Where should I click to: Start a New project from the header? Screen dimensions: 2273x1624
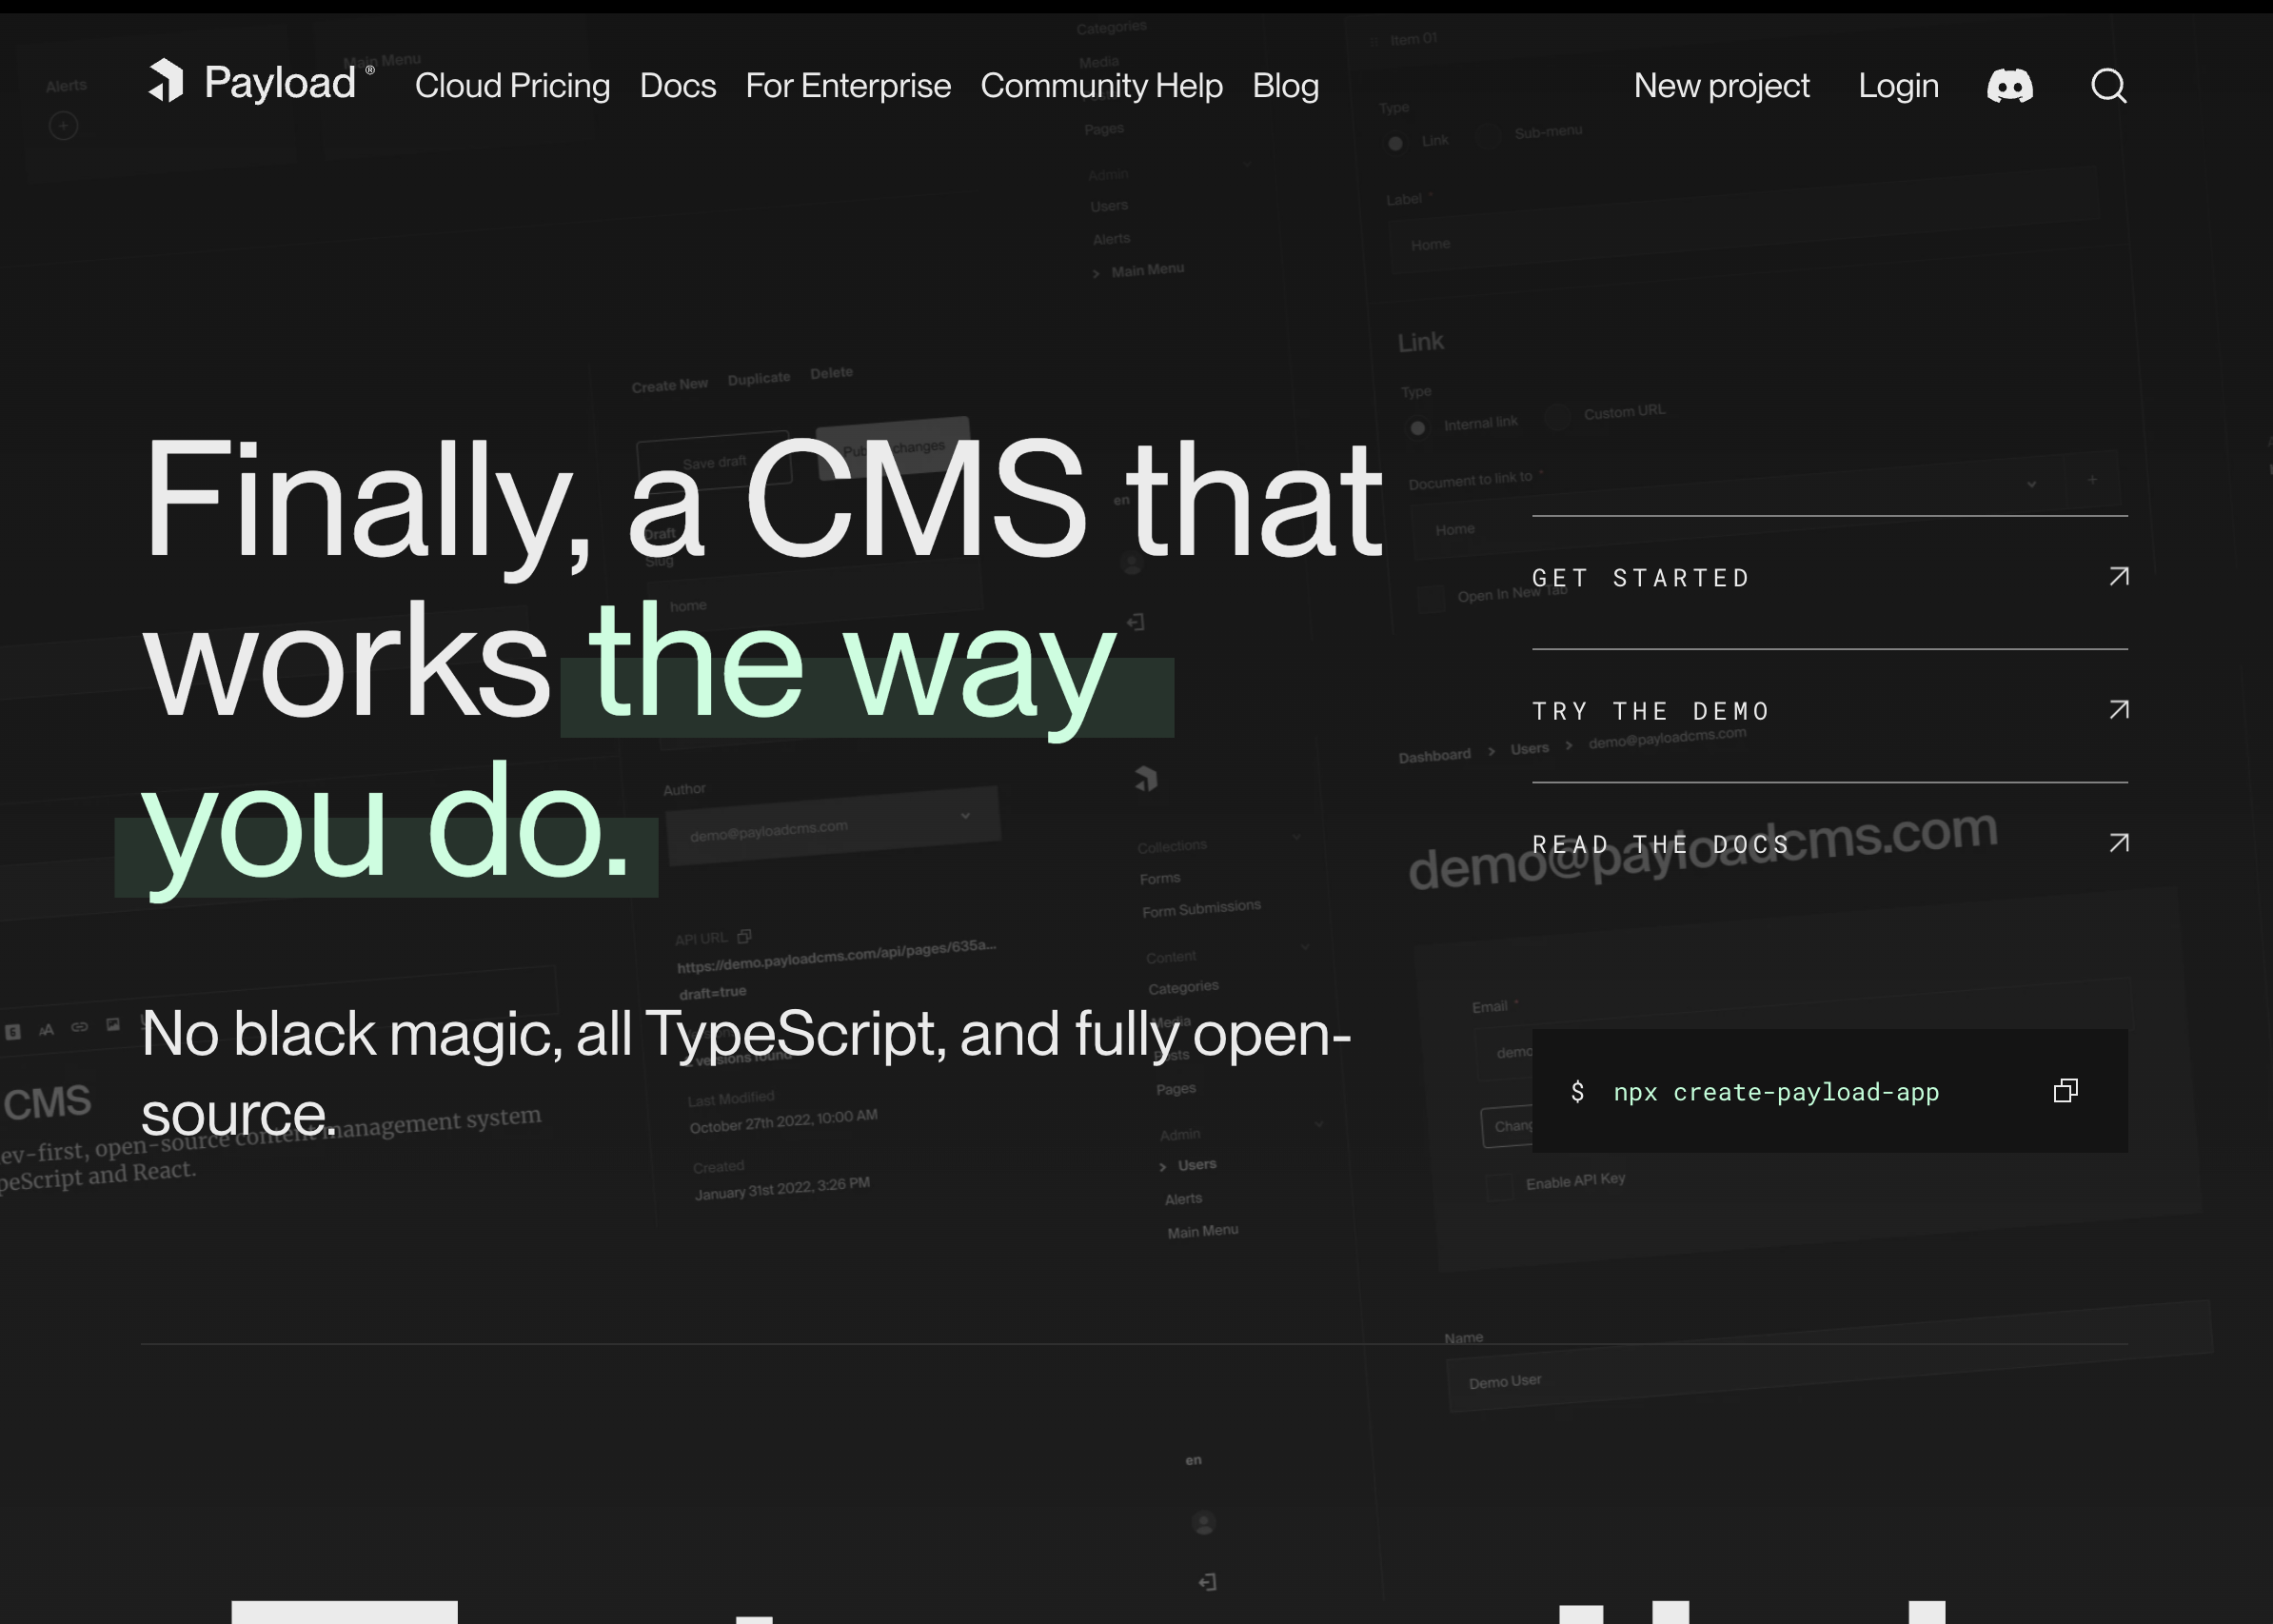click(x=1721, y=86)
